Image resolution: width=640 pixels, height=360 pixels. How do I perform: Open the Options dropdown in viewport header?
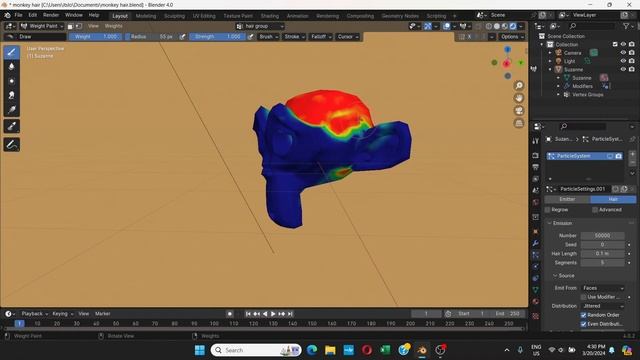(x=512, y=37)
